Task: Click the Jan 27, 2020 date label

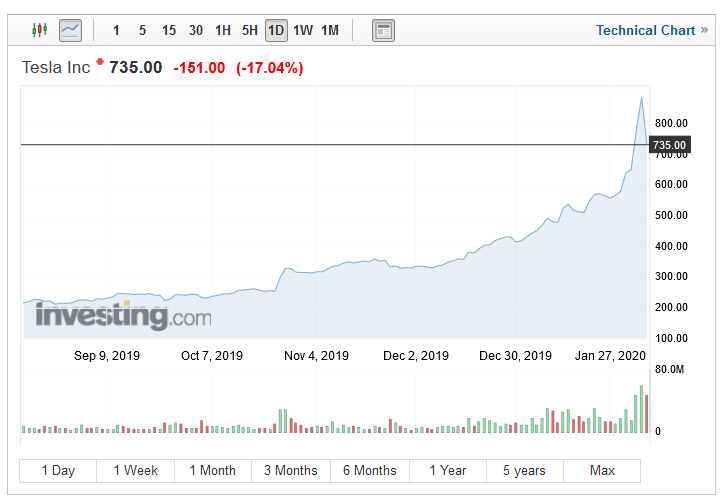Action: (x=610, y=356)
